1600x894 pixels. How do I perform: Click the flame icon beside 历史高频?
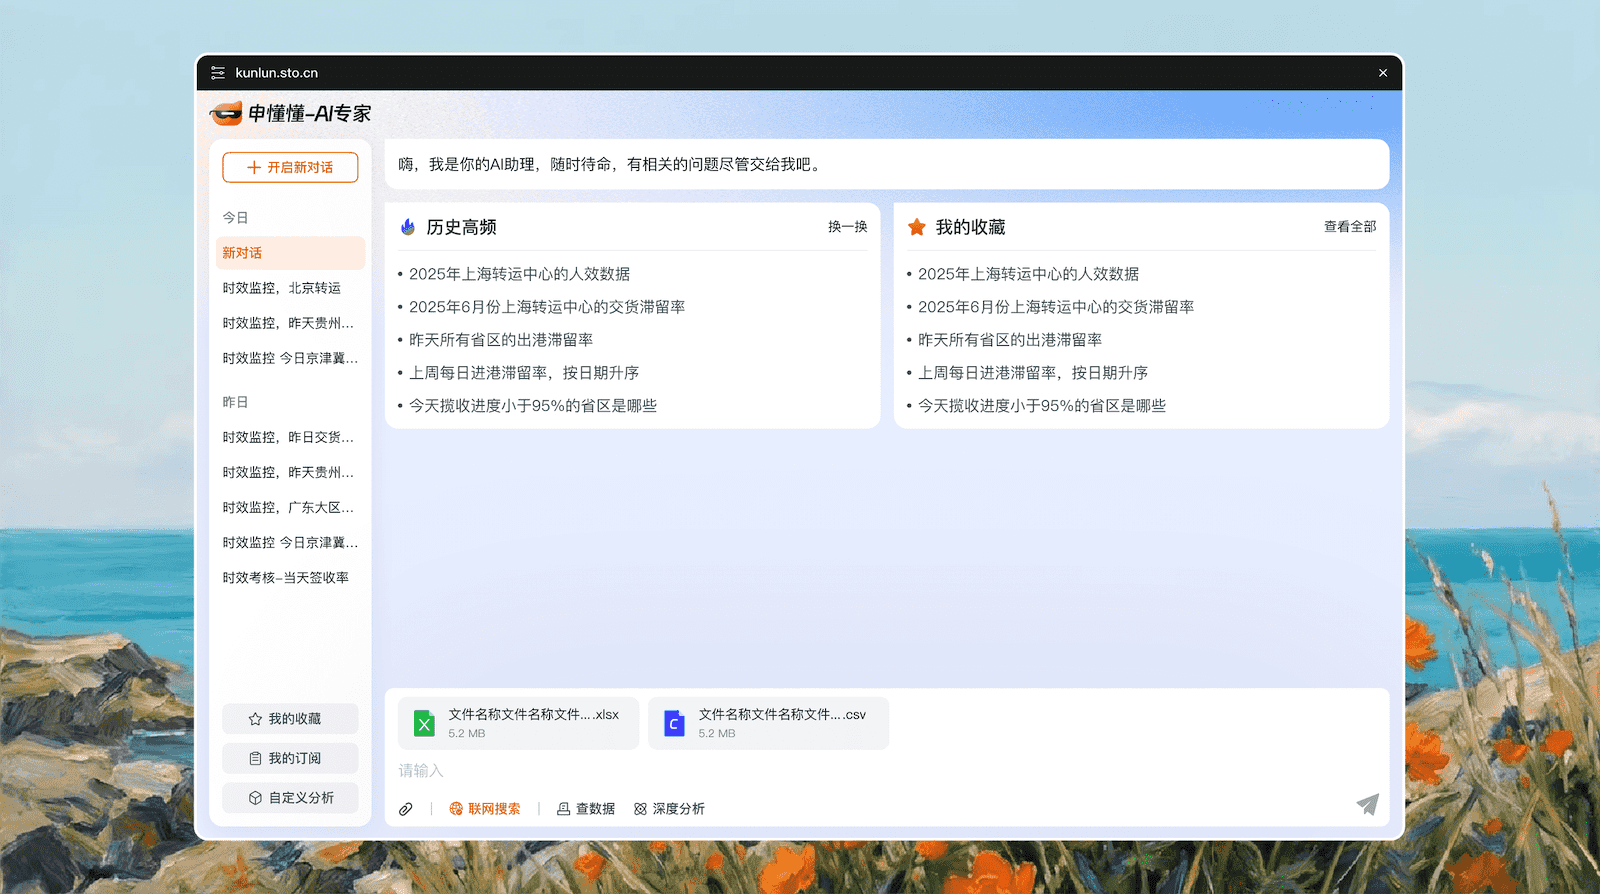pos(408,227)
